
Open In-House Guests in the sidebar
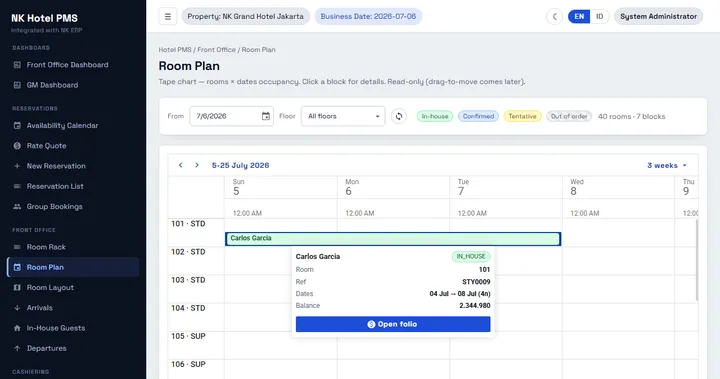[x=73, y=328]
